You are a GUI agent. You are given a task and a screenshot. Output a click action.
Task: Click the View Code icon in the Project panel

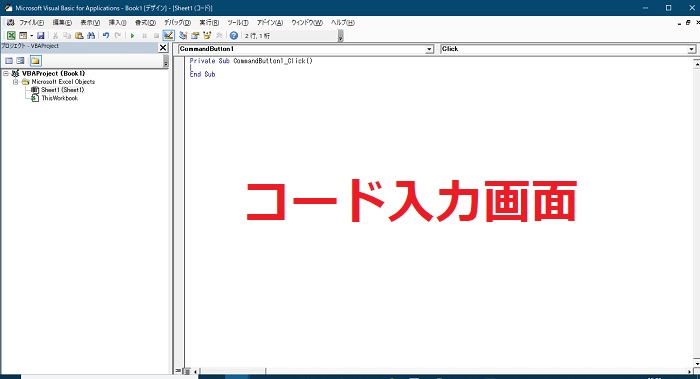tap(9, 61)
